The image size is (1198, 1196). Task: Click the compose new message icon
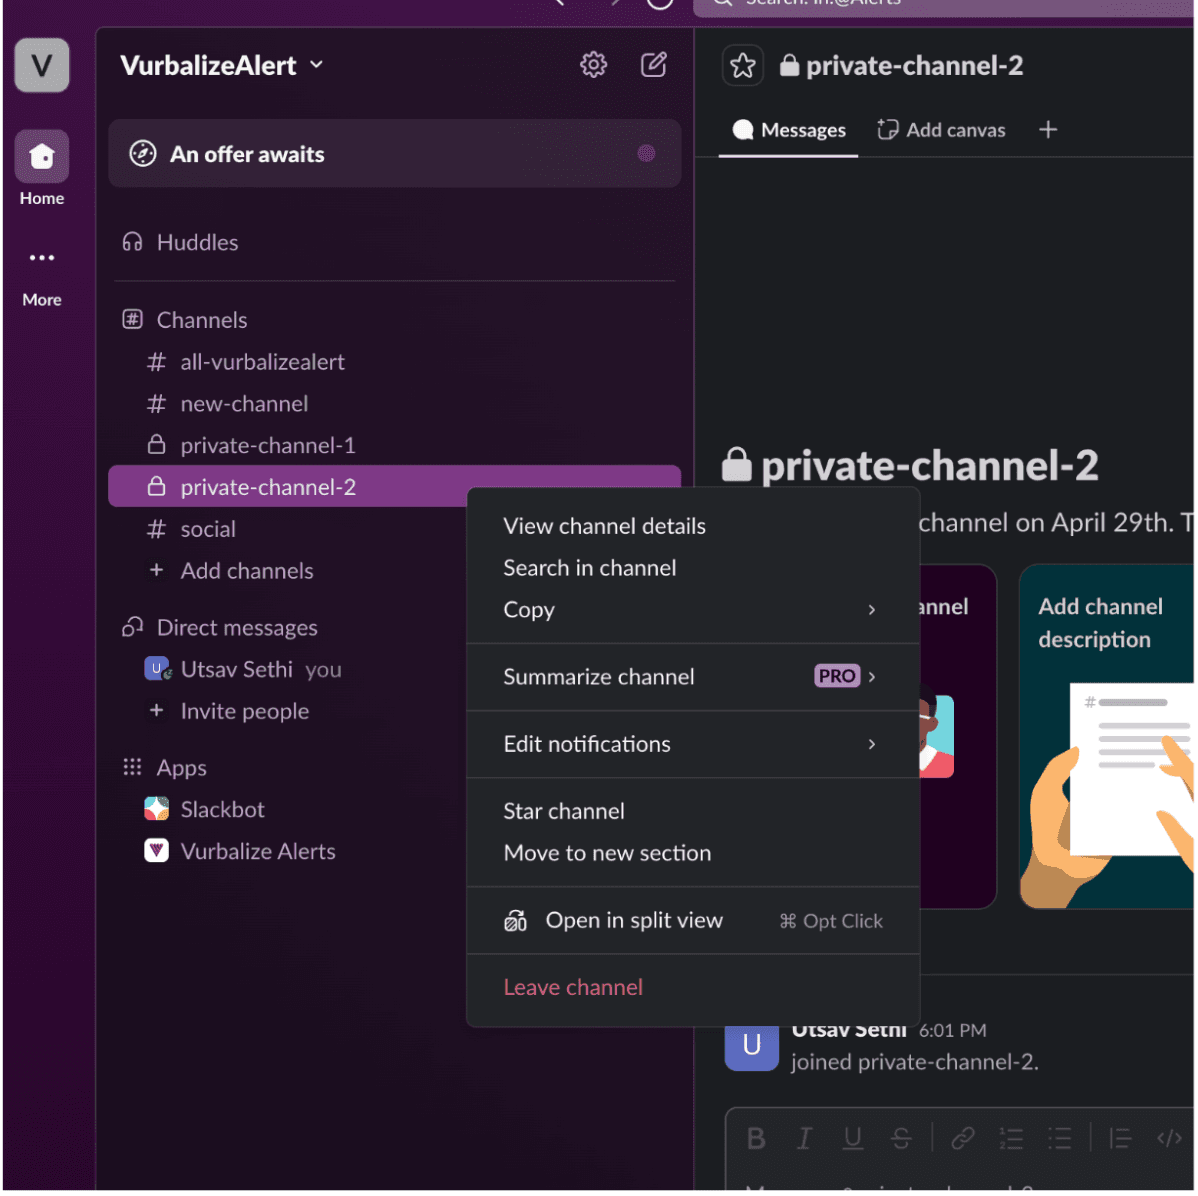(653, 65)
